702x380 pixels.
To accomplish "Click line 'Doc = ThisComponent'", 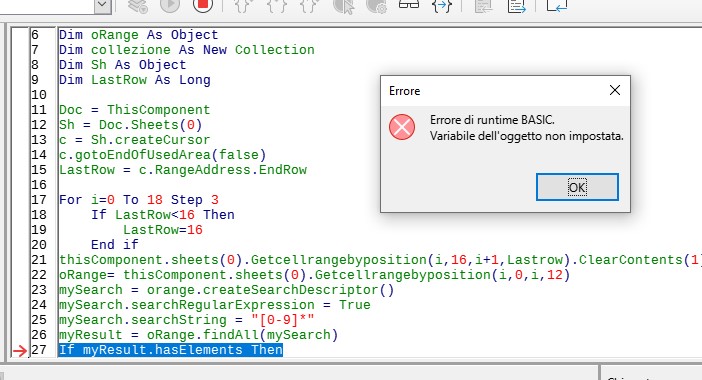I will [x=134, y=110].
